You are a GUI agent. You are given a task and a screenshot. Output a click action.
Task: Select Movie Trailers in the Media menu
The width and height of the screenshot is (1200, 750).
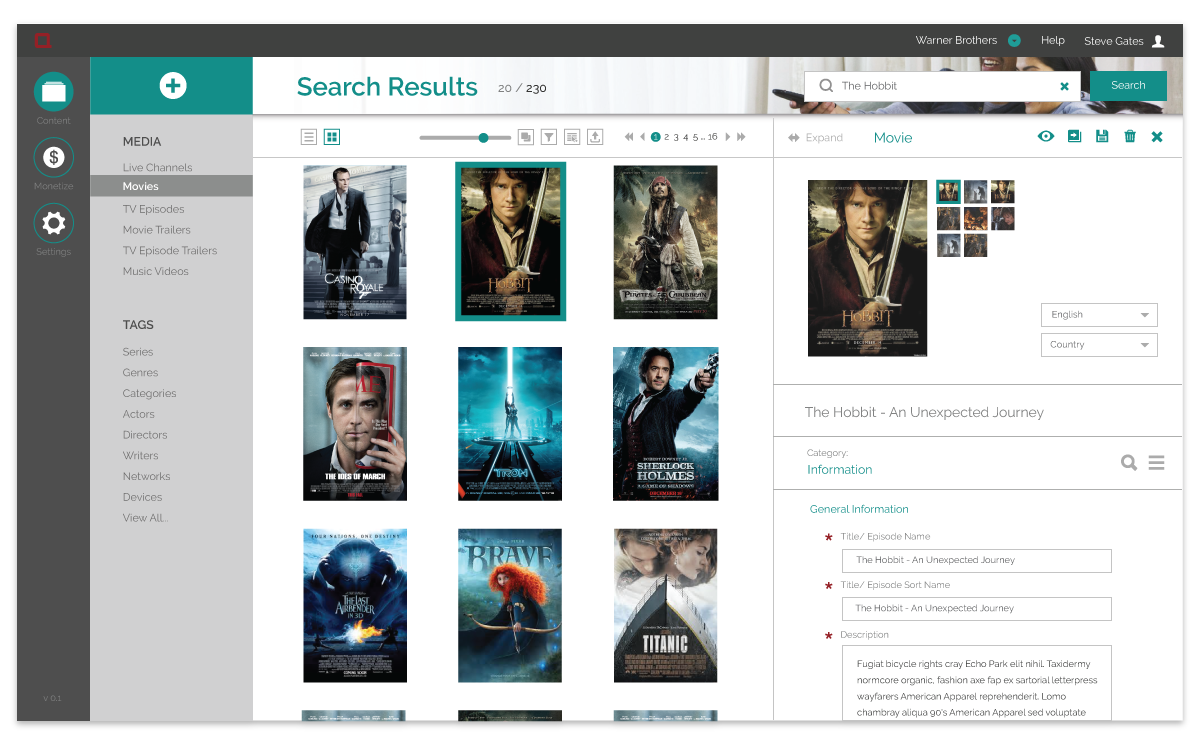[x=156, y=230]
